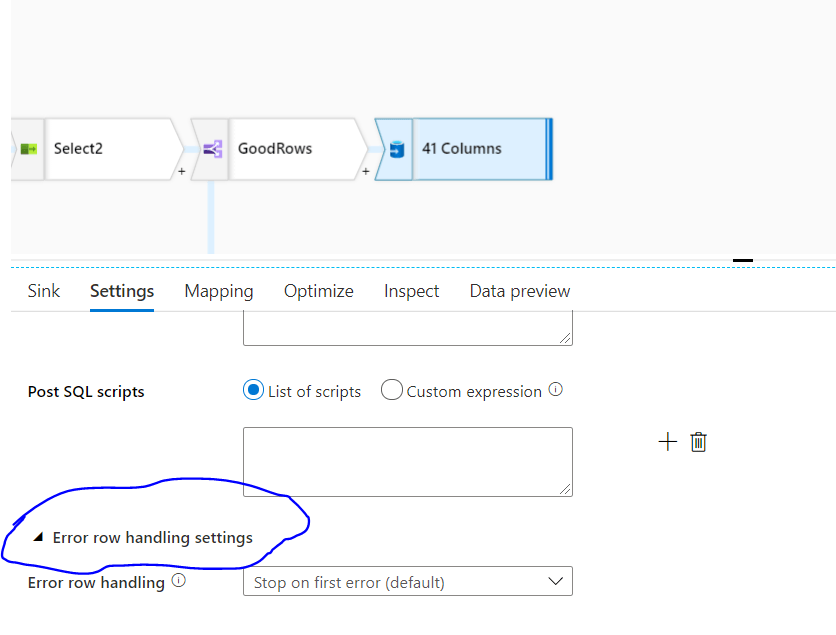Go to the Optimize tab
This screenshot has width=836, height=635.
tap(318, 291)
